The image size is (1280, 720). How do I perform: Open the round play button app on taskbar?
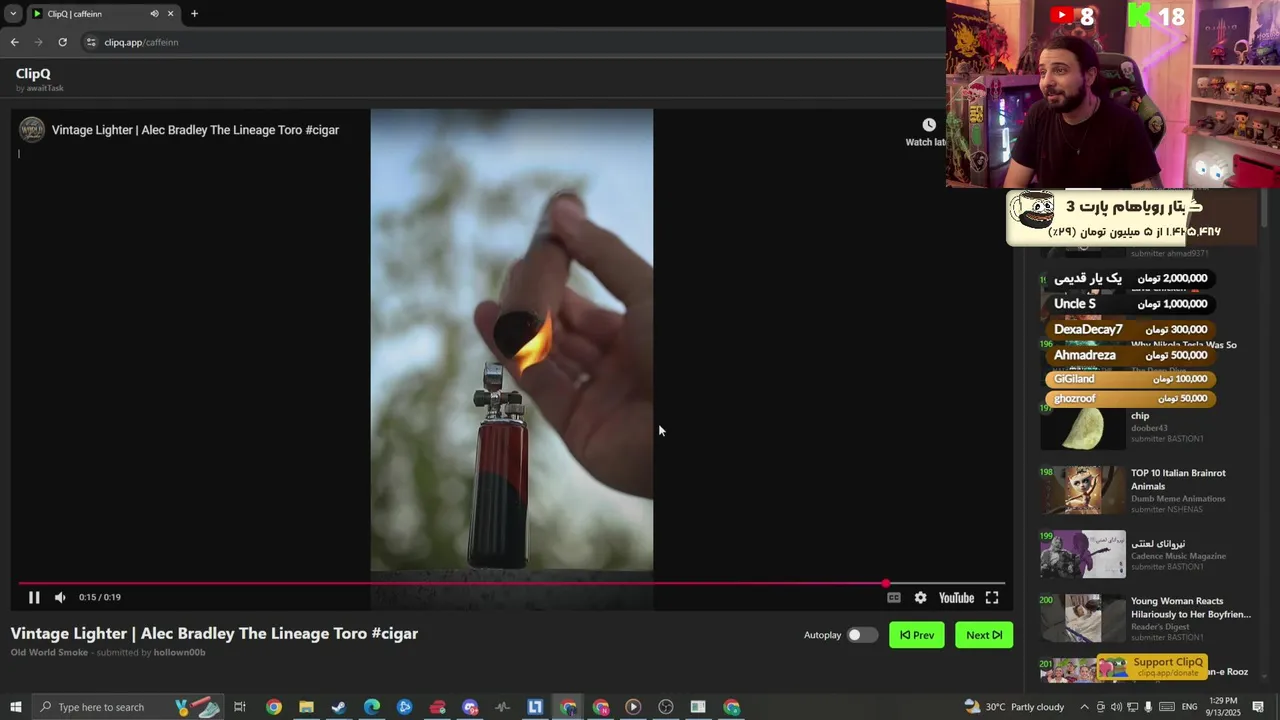633,707
